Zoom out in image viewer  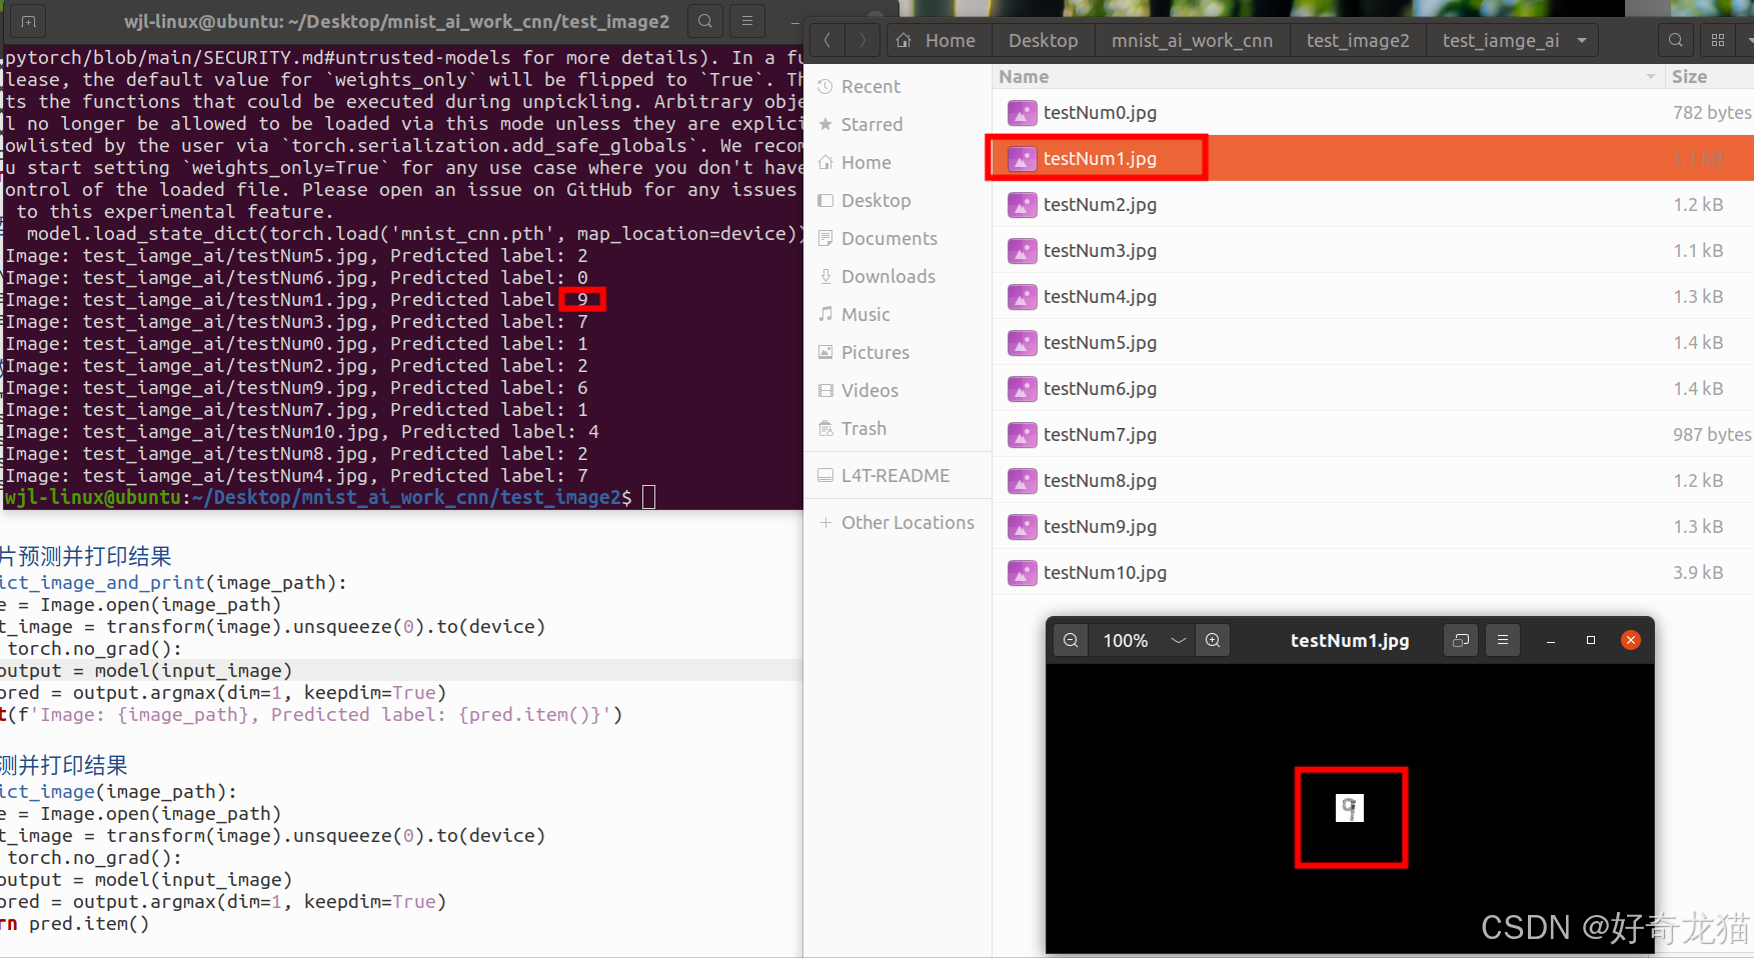coord(1071,640)
